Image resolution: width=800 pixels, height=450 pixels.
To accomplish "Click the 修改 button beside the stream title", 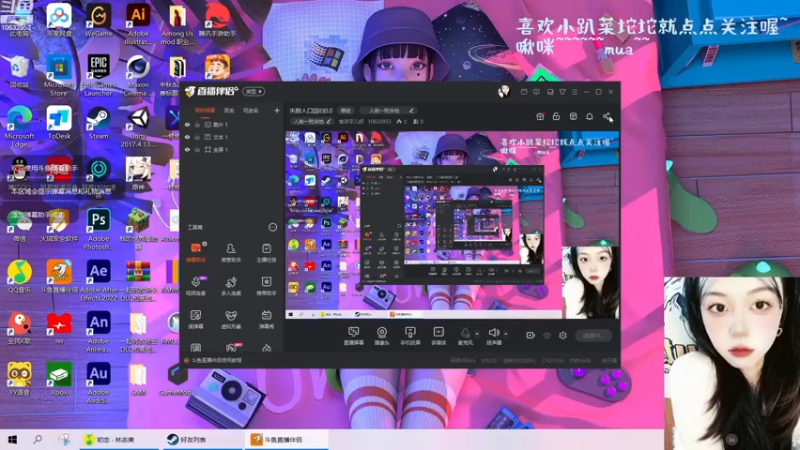I will 345,110.
